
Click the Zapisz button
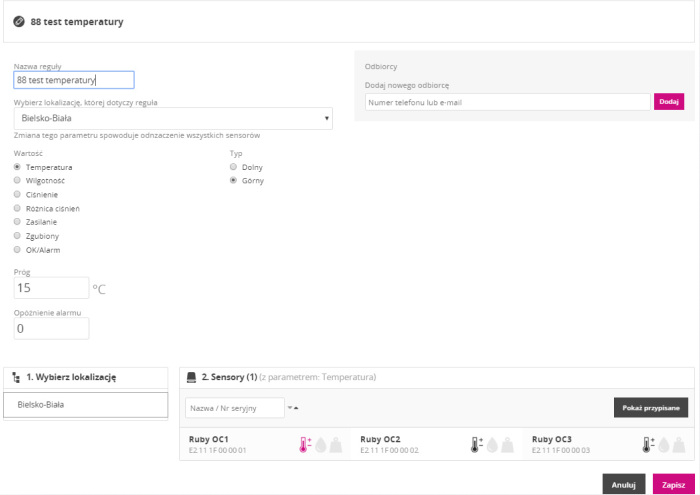point(674,484)
